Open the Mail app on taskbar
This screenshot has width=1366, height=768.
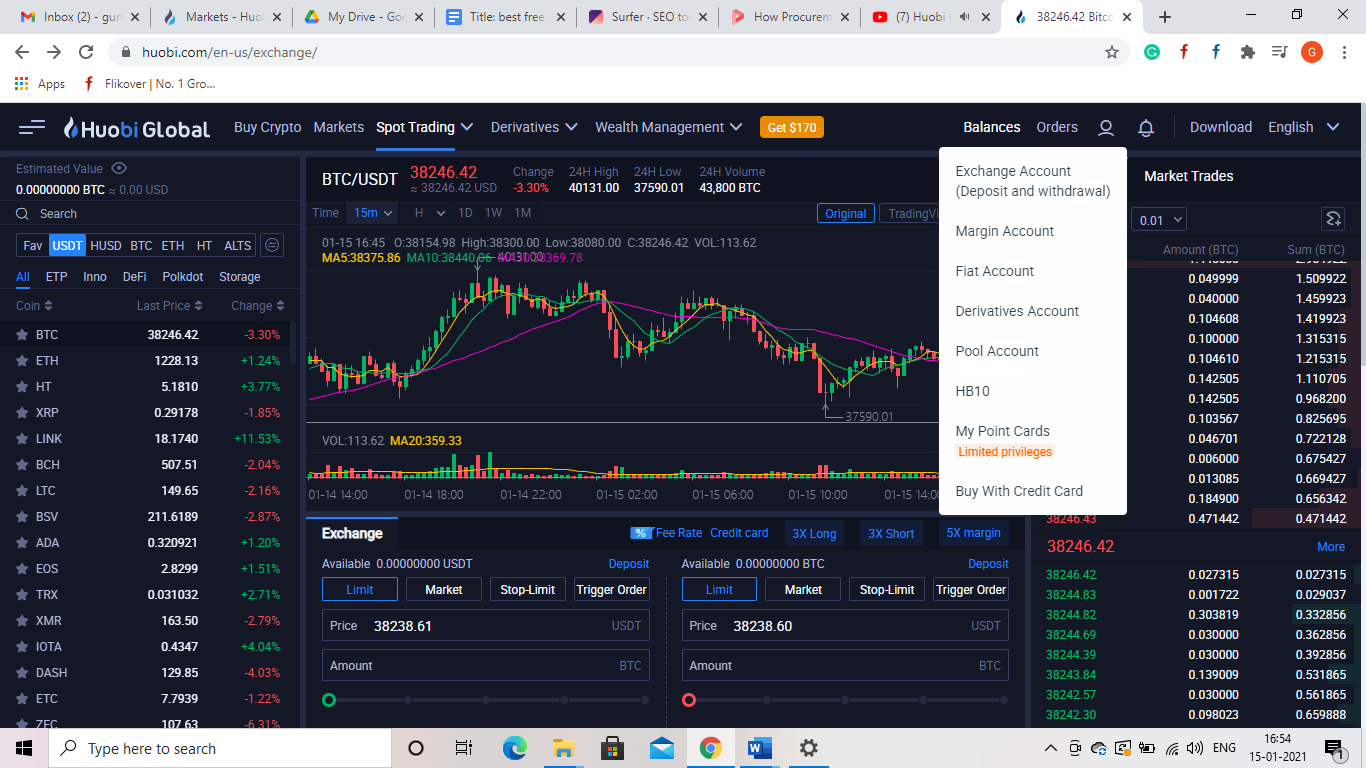pos(661,748)
